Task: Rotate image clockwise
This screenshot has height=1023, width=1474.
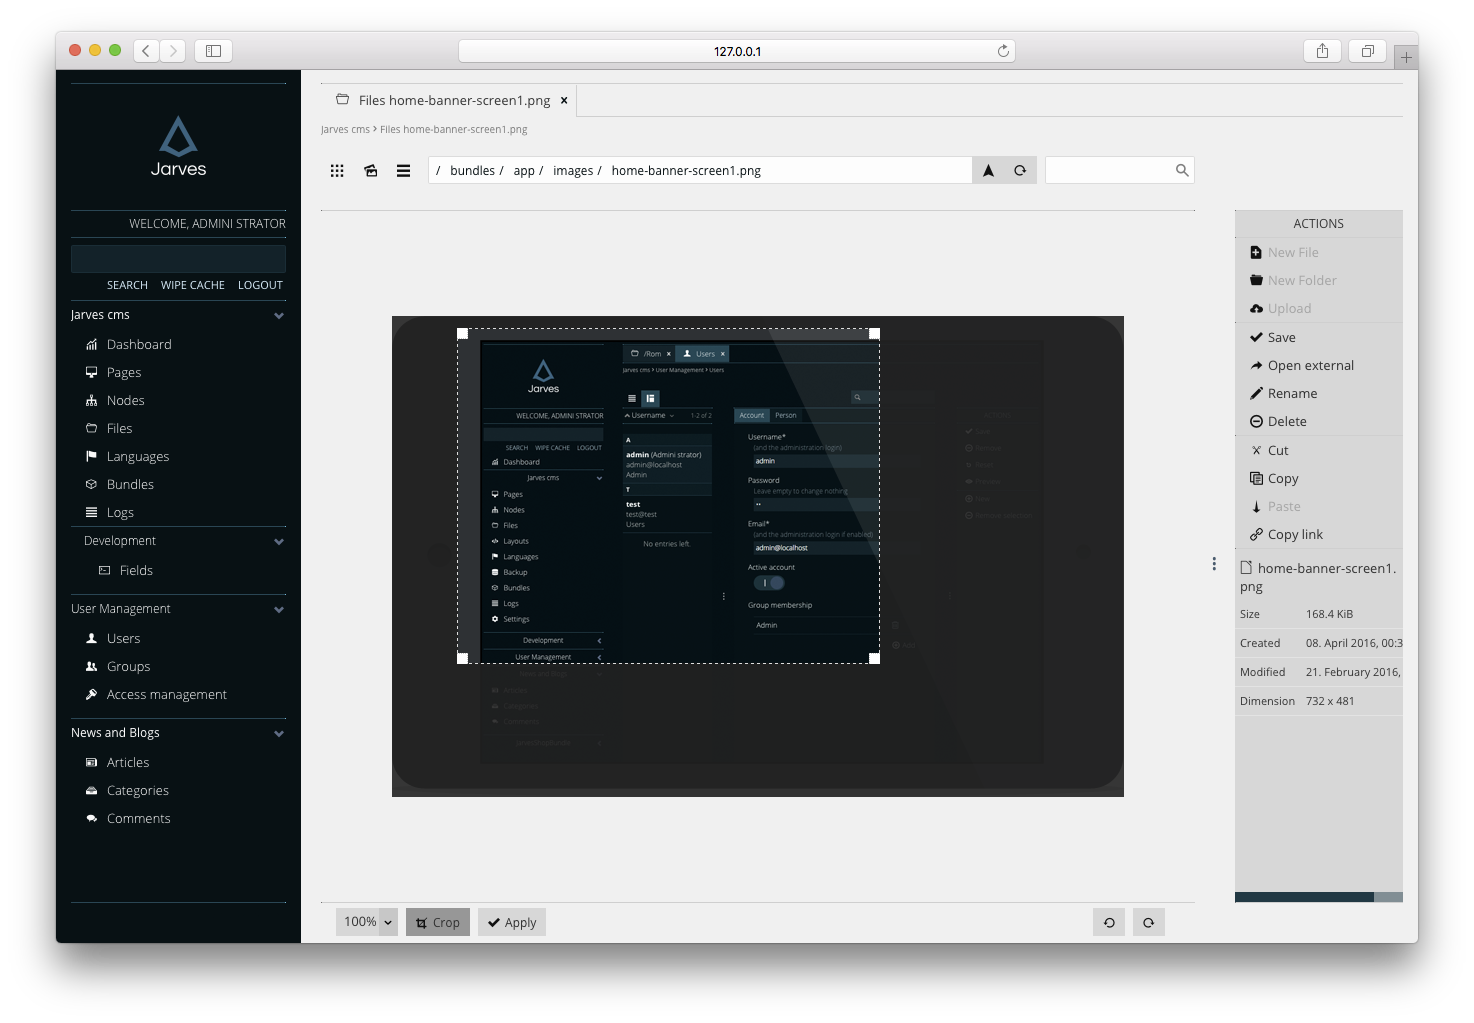Action: [1148, 923]
